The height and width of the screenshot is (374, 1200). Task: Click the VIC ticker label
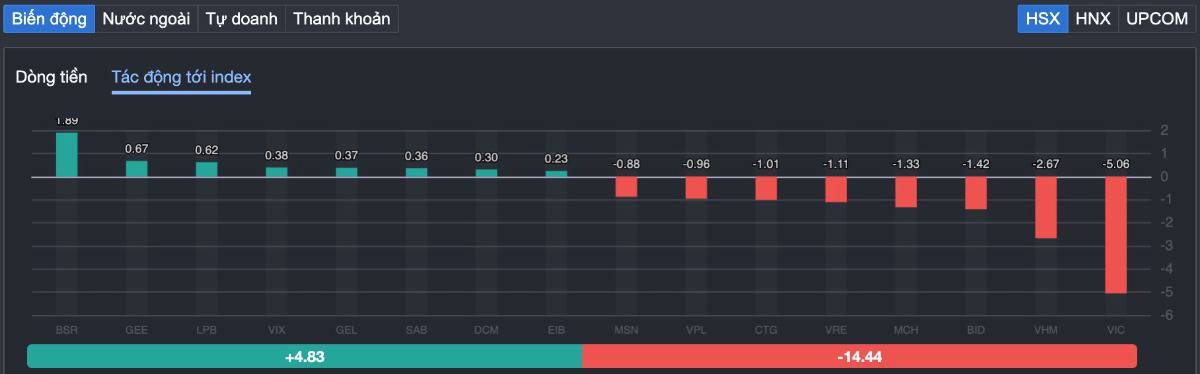pos(1116,329)
